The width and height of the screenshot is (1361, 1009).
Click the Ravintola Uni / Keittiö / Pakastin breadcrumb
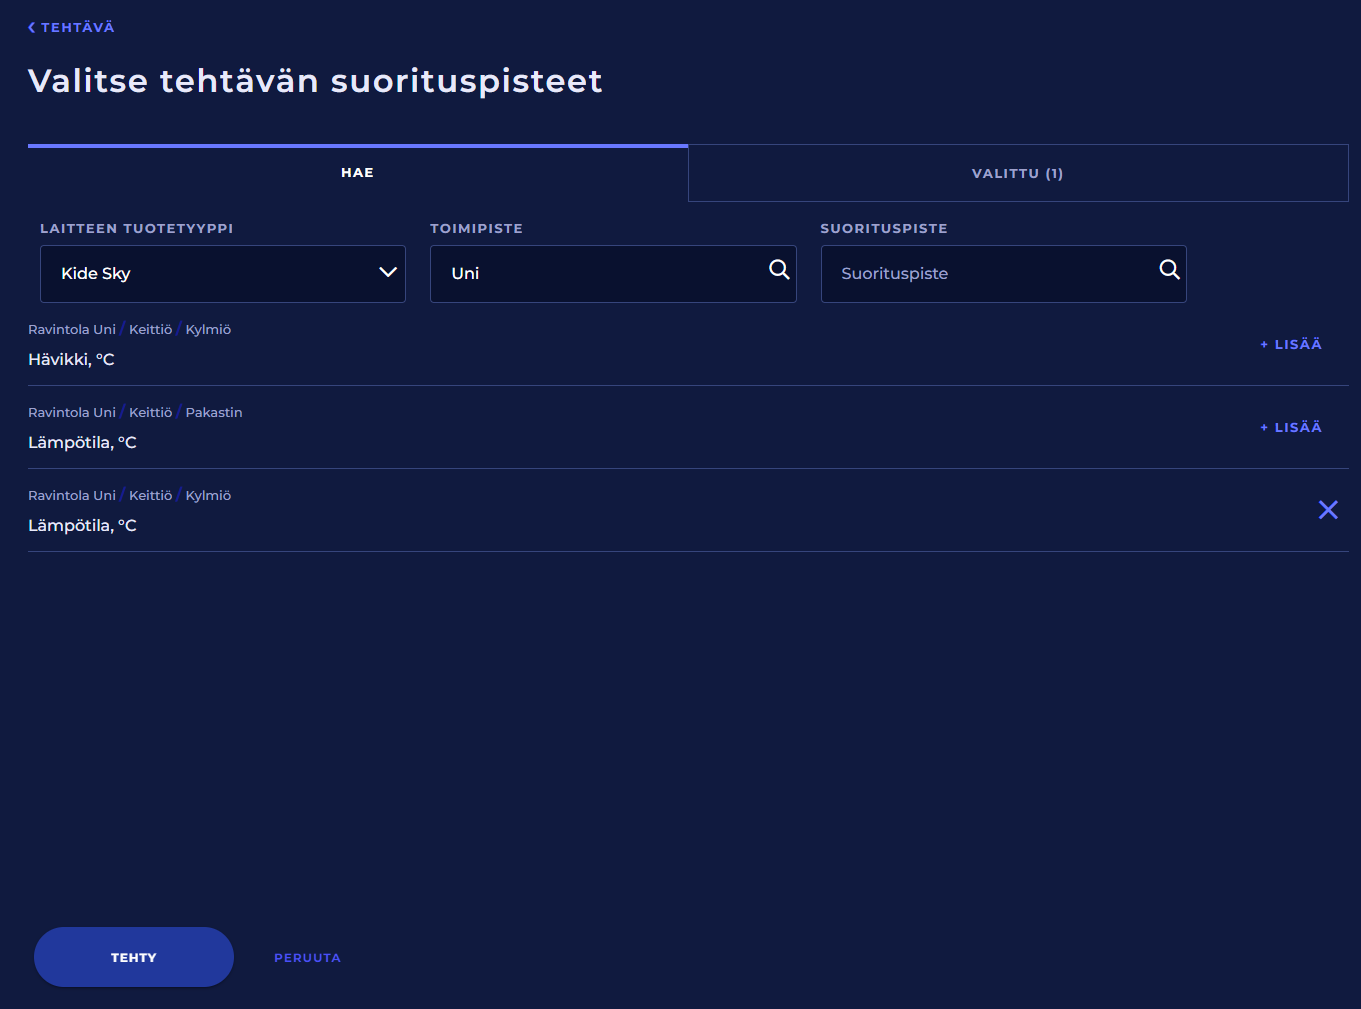click(135, 413)
